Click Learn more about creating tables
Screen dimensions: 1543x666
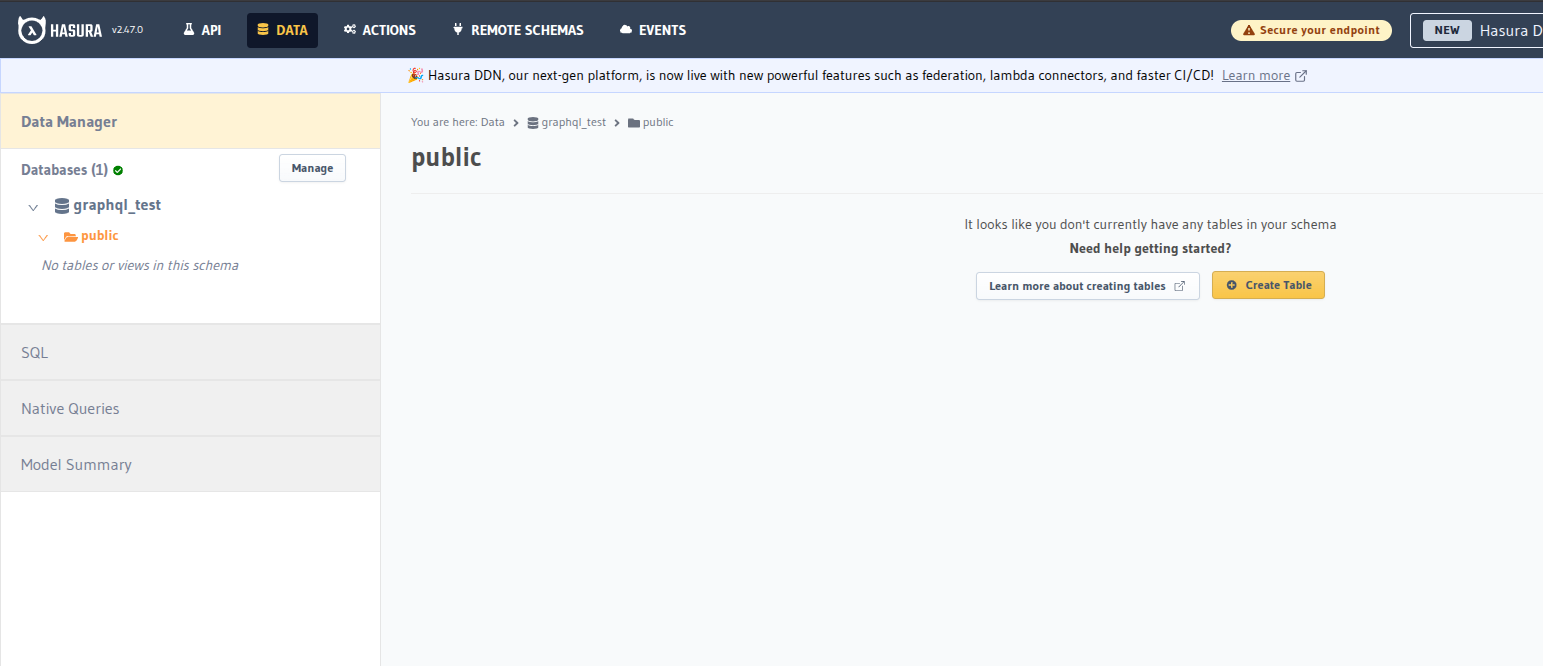[1087, 286]
